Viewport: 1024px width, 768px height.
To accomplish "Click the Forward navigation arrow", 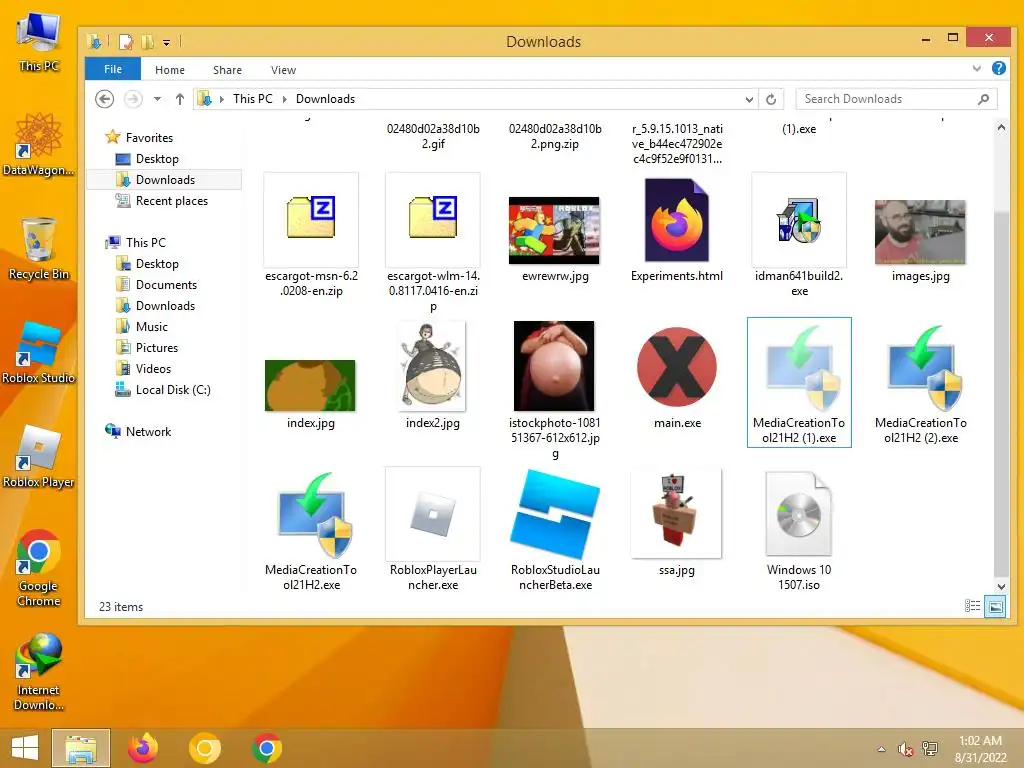I will (133, 99).
